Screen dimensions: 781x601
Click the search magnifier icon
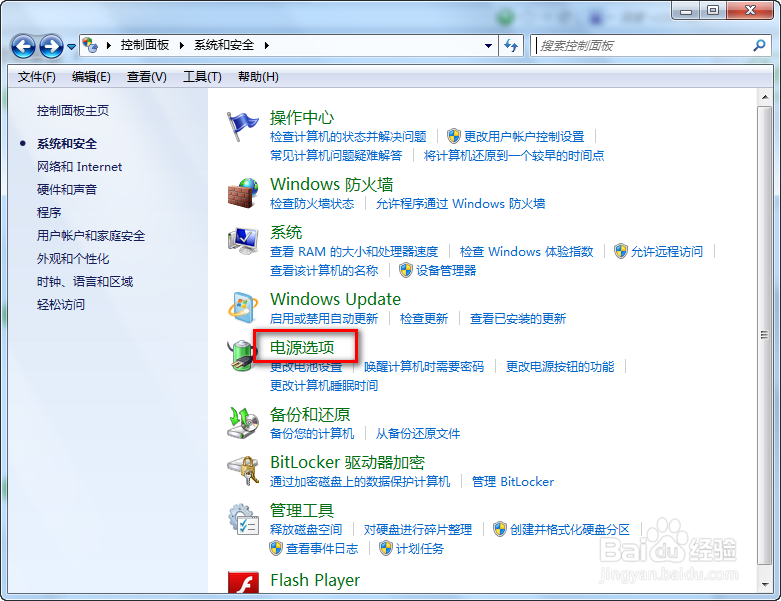(x=759, y=46)
